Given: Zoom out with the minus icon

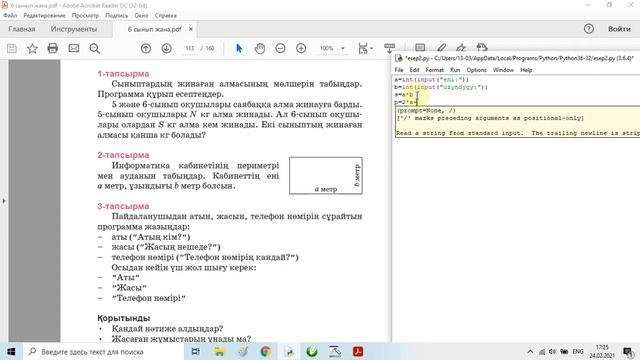Looking at the screenshot, I should 280,49.
